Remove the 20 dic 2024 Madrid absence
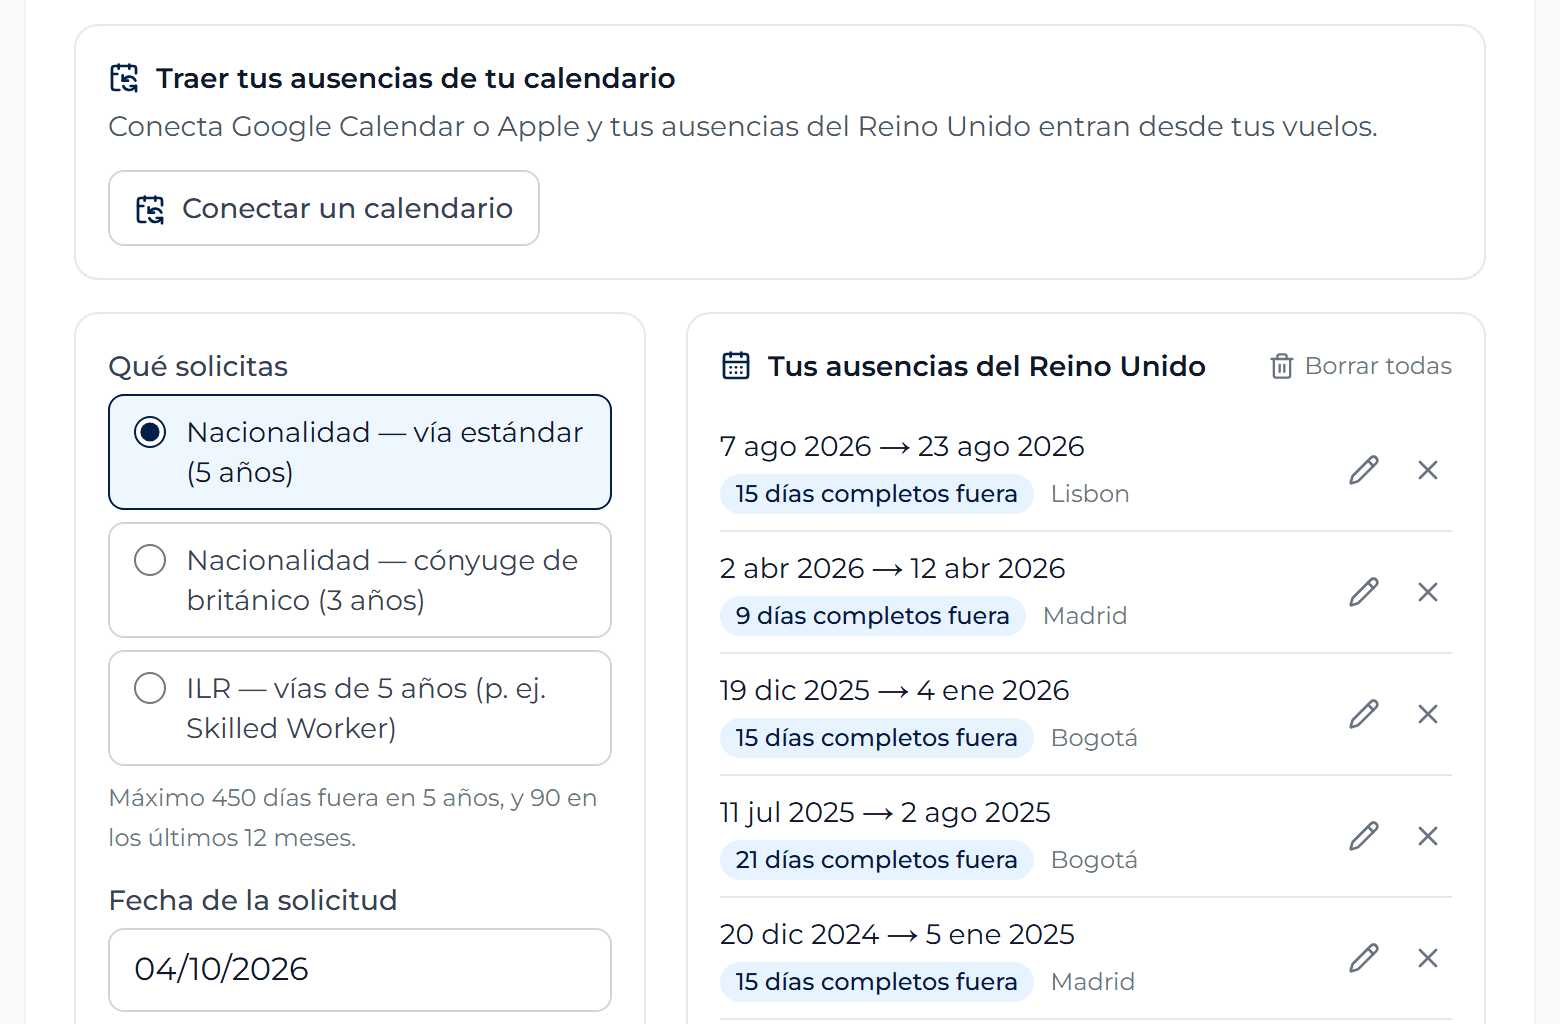1560x1024 pixels. click(1428, 958)
